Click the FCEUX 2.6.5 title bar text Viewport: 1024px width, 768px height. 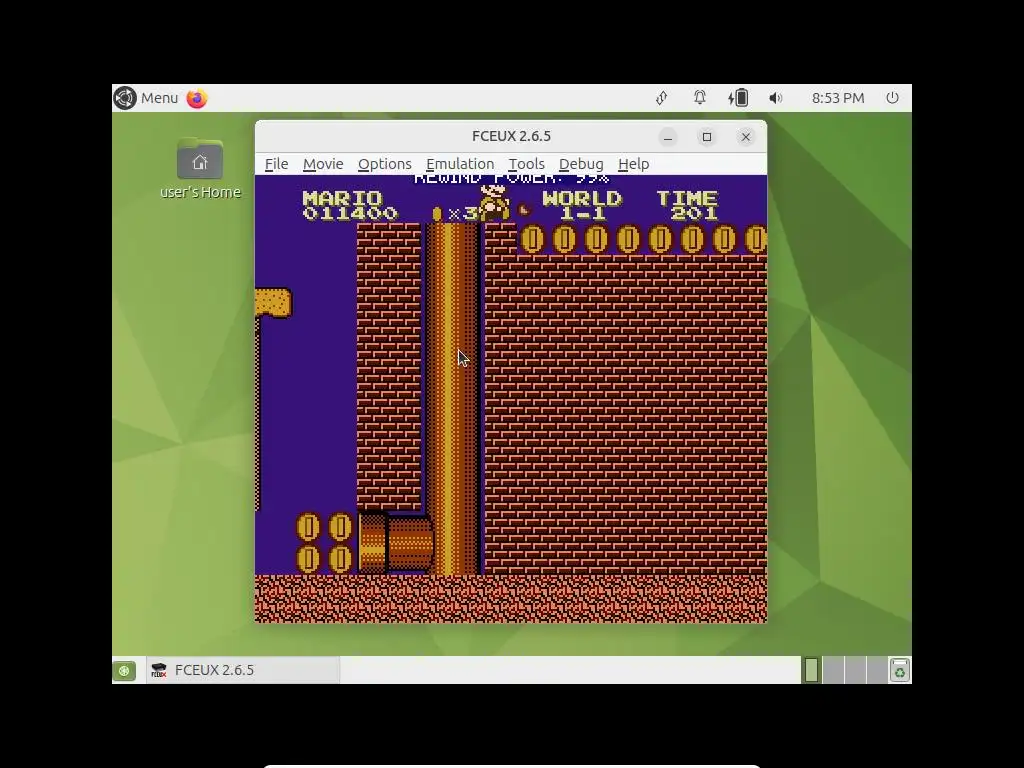click(x=511, y=136)
